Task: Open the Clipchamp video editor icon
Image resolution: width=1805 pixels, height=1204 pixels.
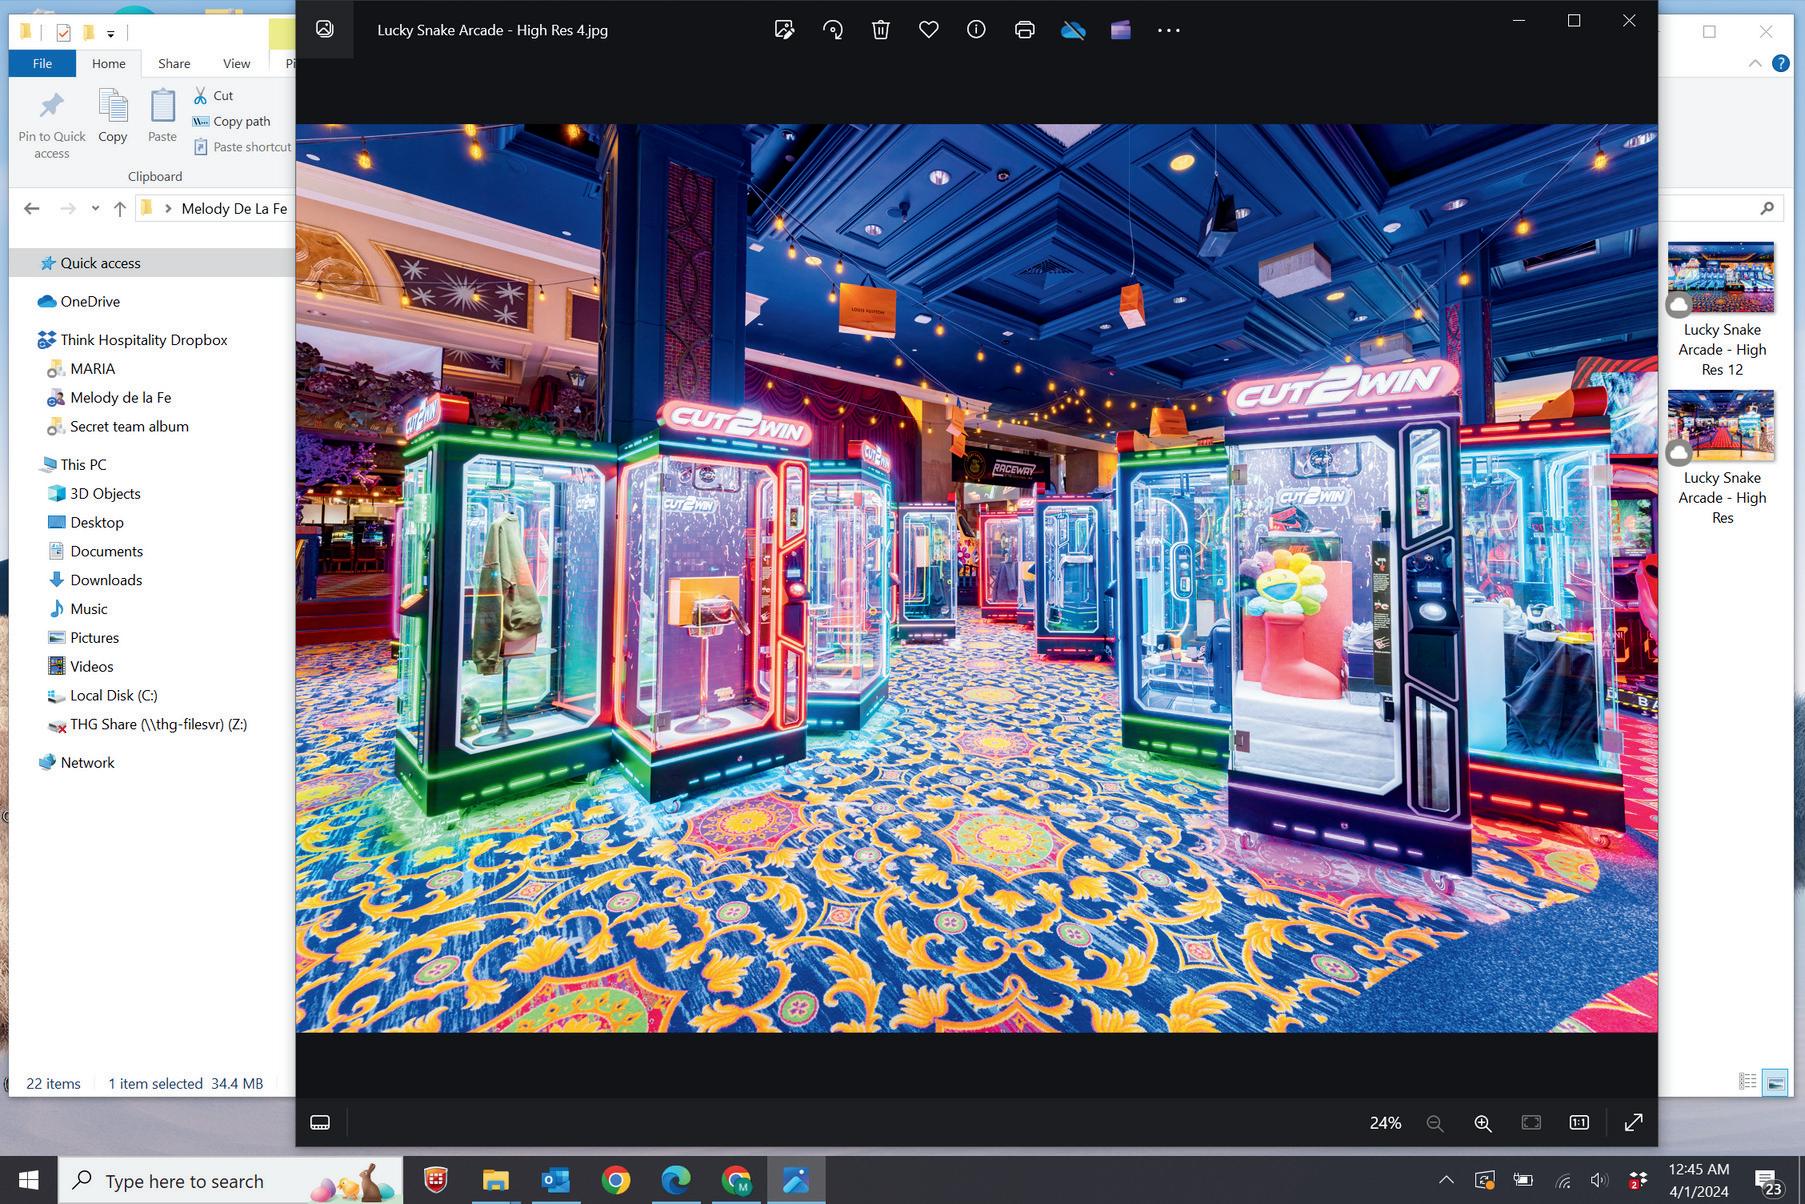Action: pos(1120,30)
